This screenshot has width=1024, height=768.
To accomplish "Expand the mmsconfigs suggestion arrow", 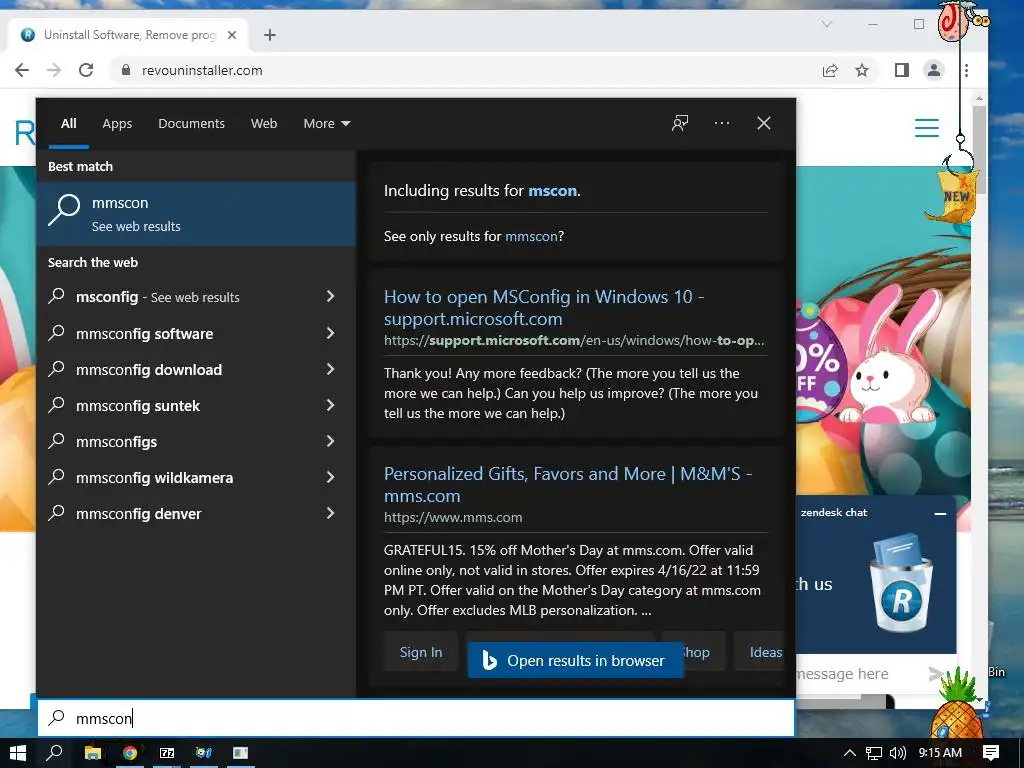I will coord(330,441).
